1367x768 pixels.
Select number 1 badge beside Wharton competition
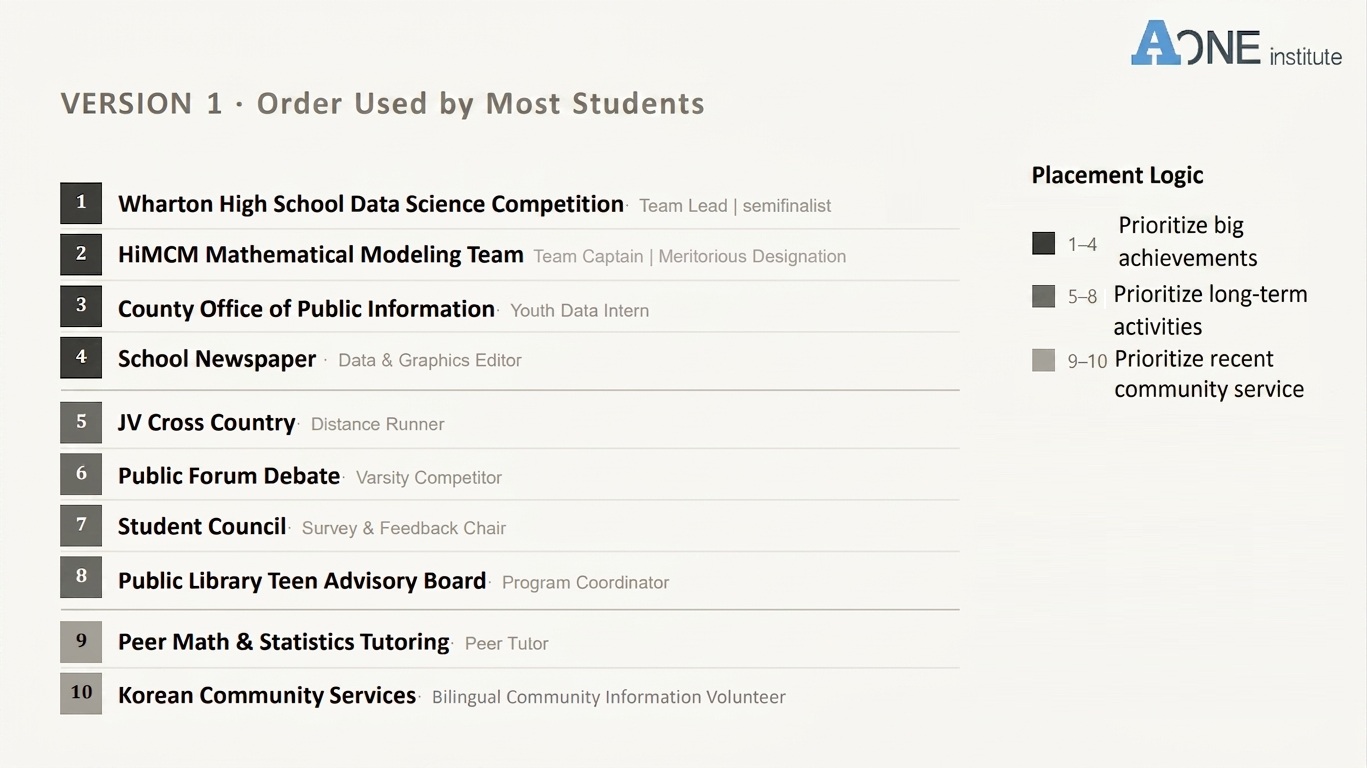click(x=81, y=203)
